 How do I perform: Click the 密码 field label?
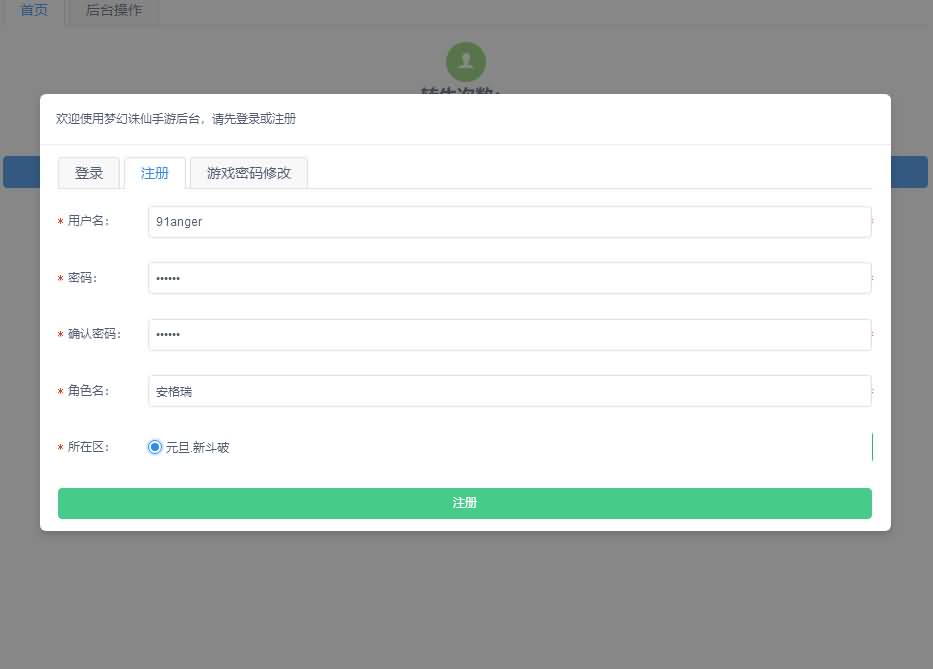82,278
